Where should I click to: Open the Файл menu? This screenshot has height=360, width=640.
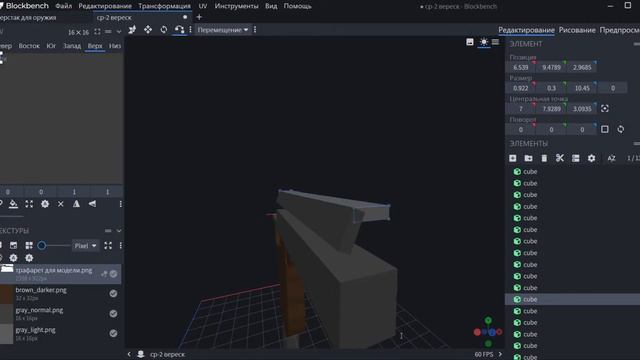(63, 6)
